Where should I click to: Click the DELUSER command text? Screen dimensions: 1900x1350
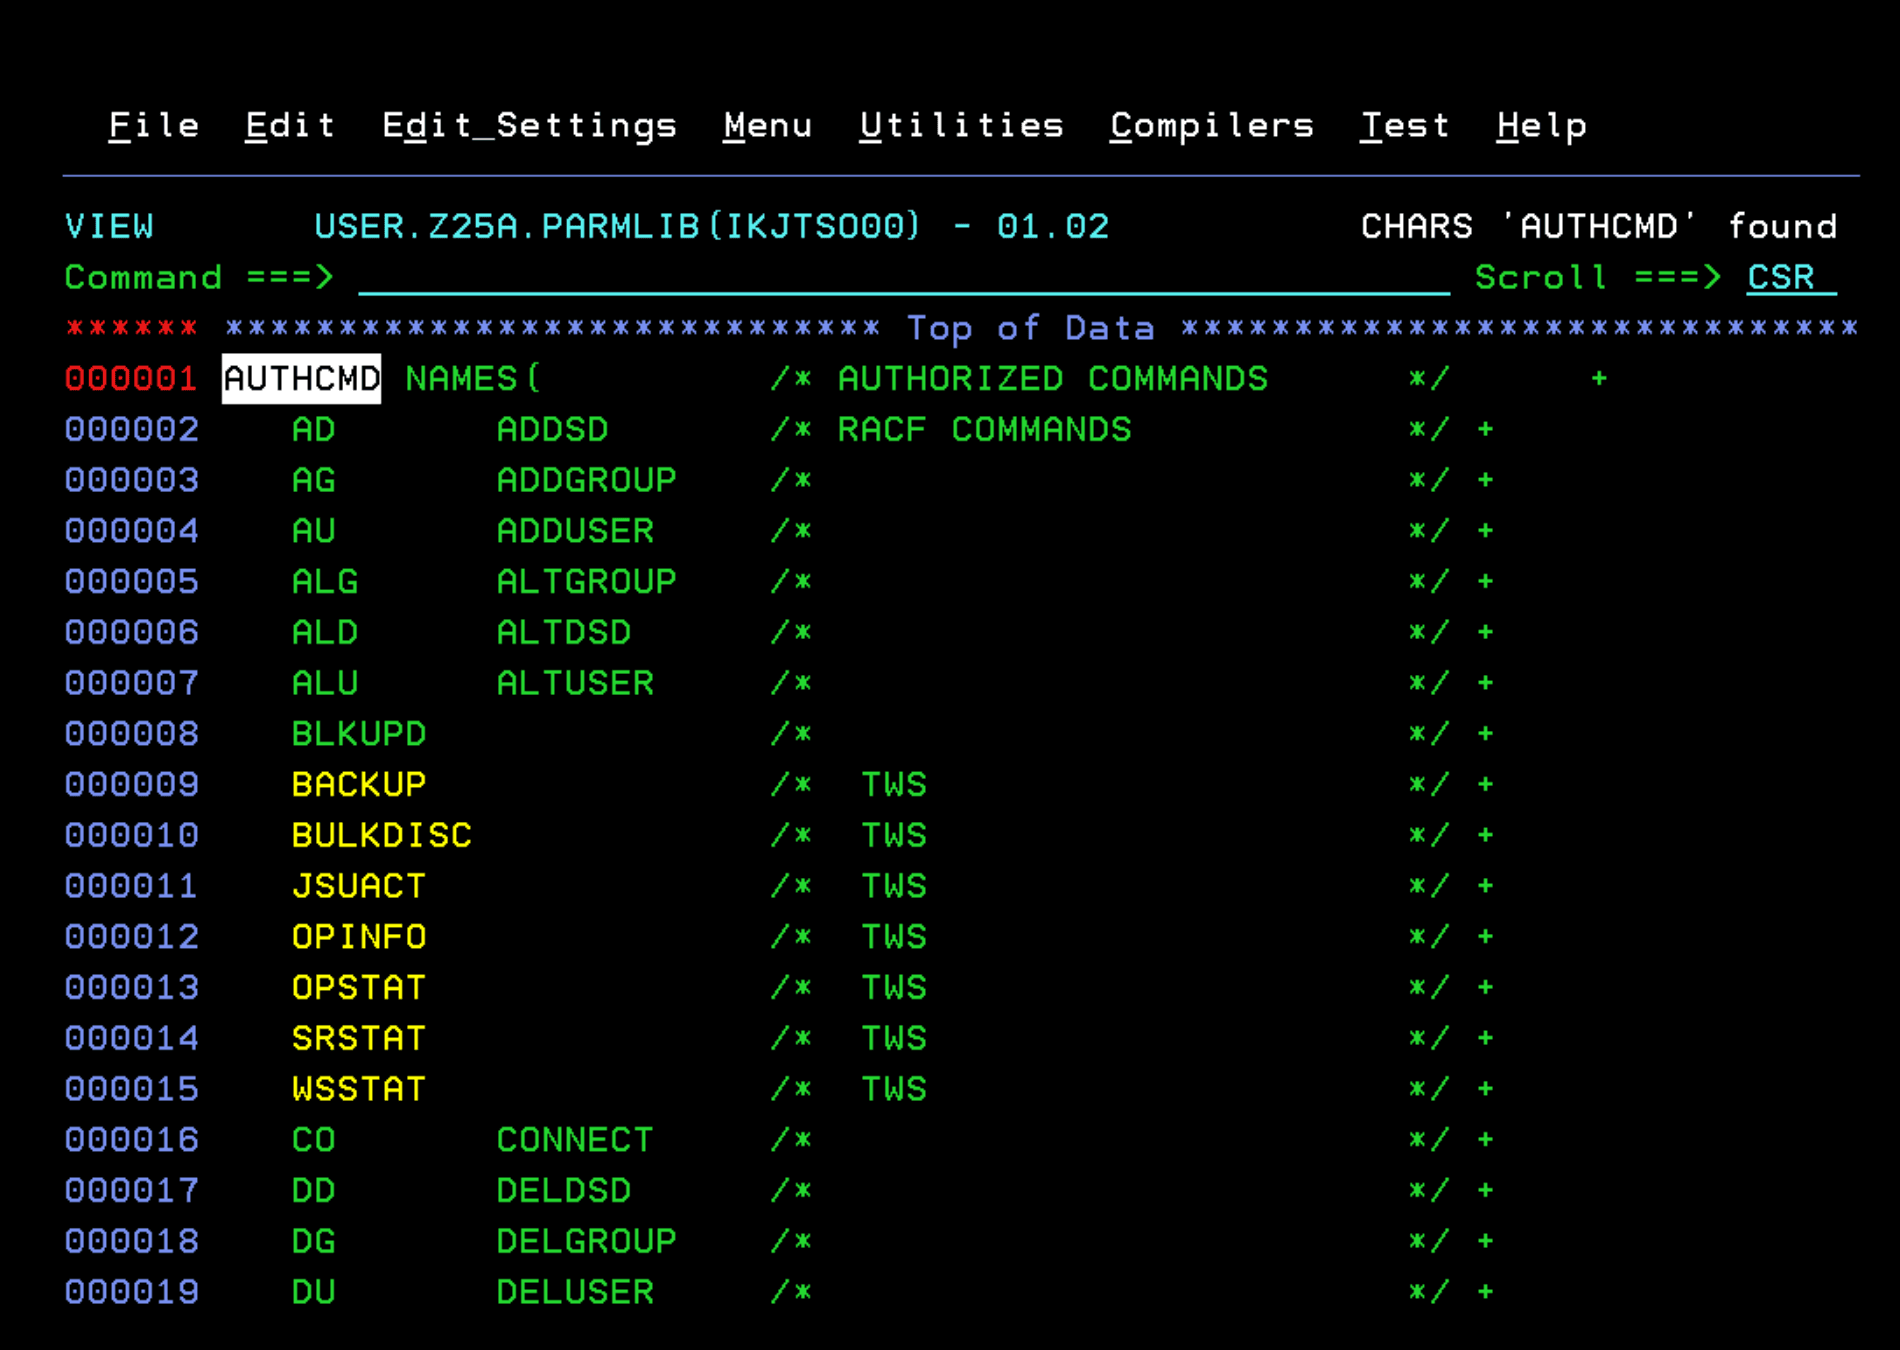(x=575, y=1292)
